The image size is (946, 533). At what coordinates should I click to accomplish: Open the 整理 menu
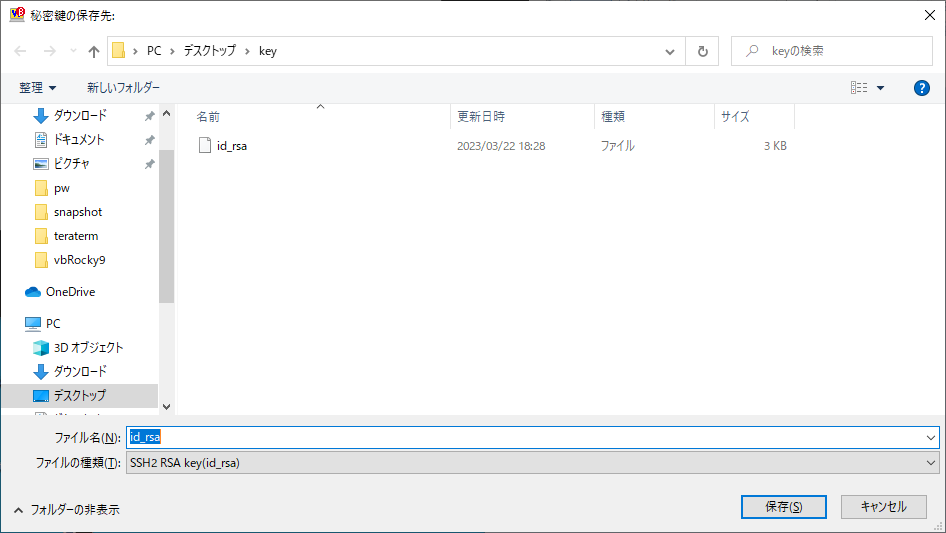[38, 88]
